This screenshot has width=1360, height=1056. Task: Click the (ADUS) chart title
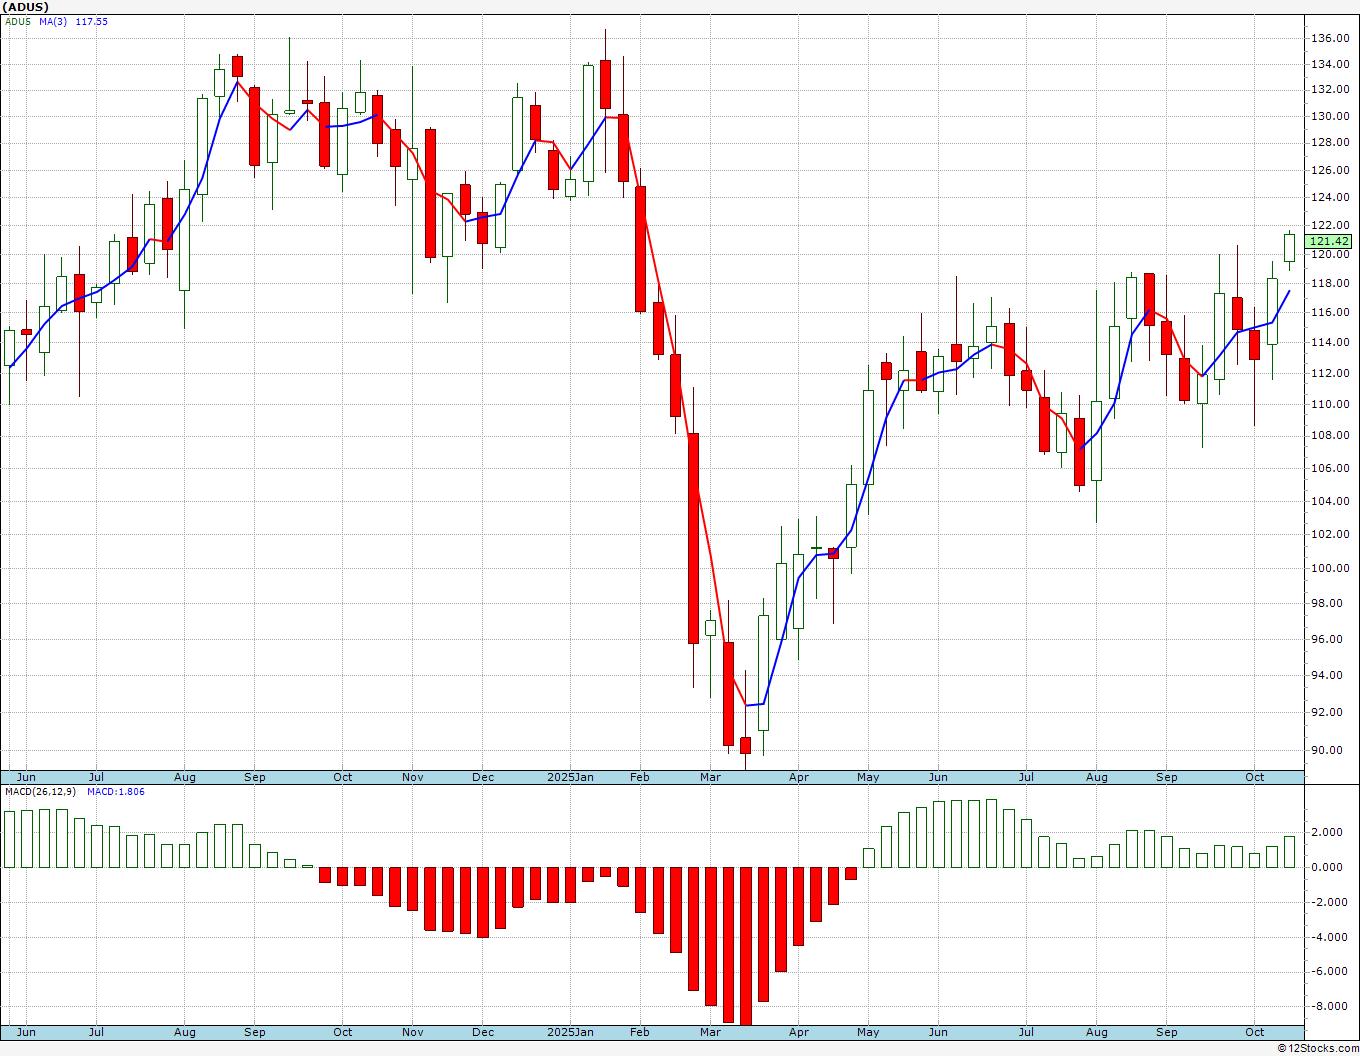pos(26,7)
